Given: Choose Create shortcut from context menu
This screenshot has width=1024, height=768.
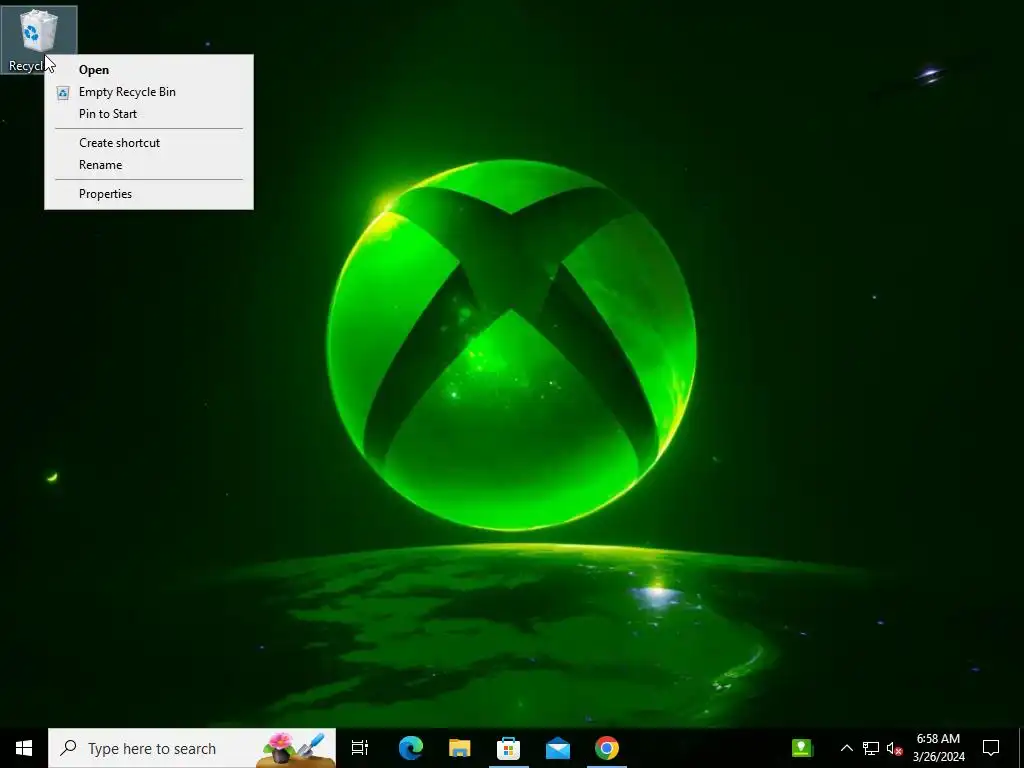Looking at the screenshot, I should (149, 143).
